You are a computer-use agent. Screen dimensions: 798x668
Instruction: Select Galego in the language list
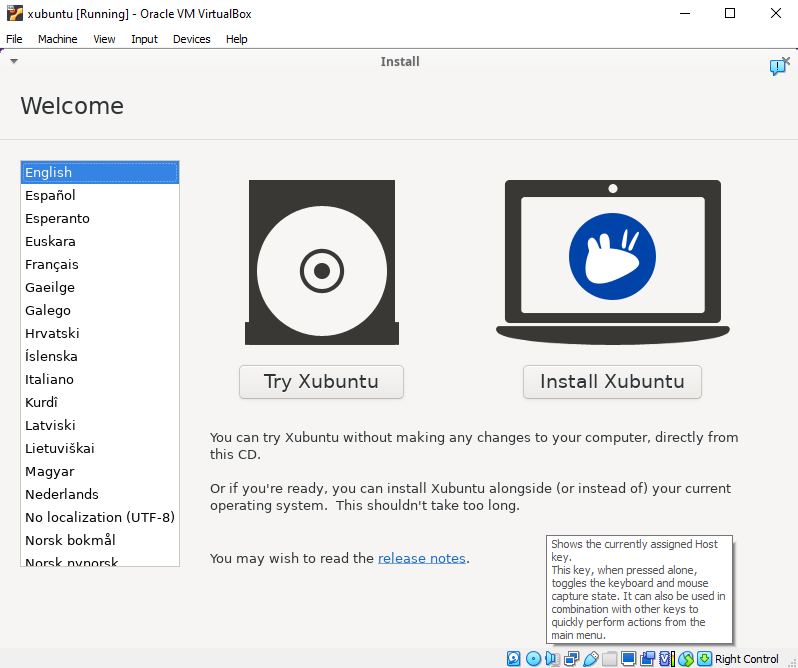[100, 310]
